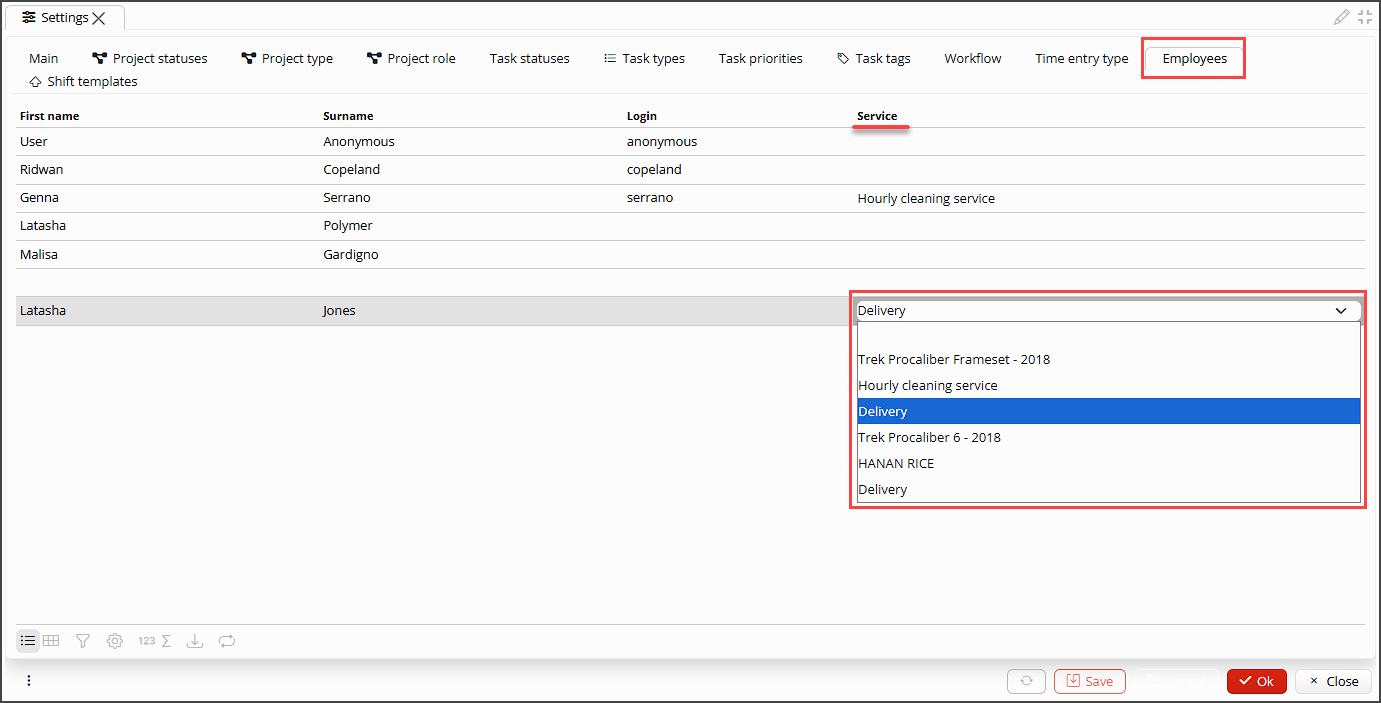Click the Polymer surname cell

(x=348, y=226)
